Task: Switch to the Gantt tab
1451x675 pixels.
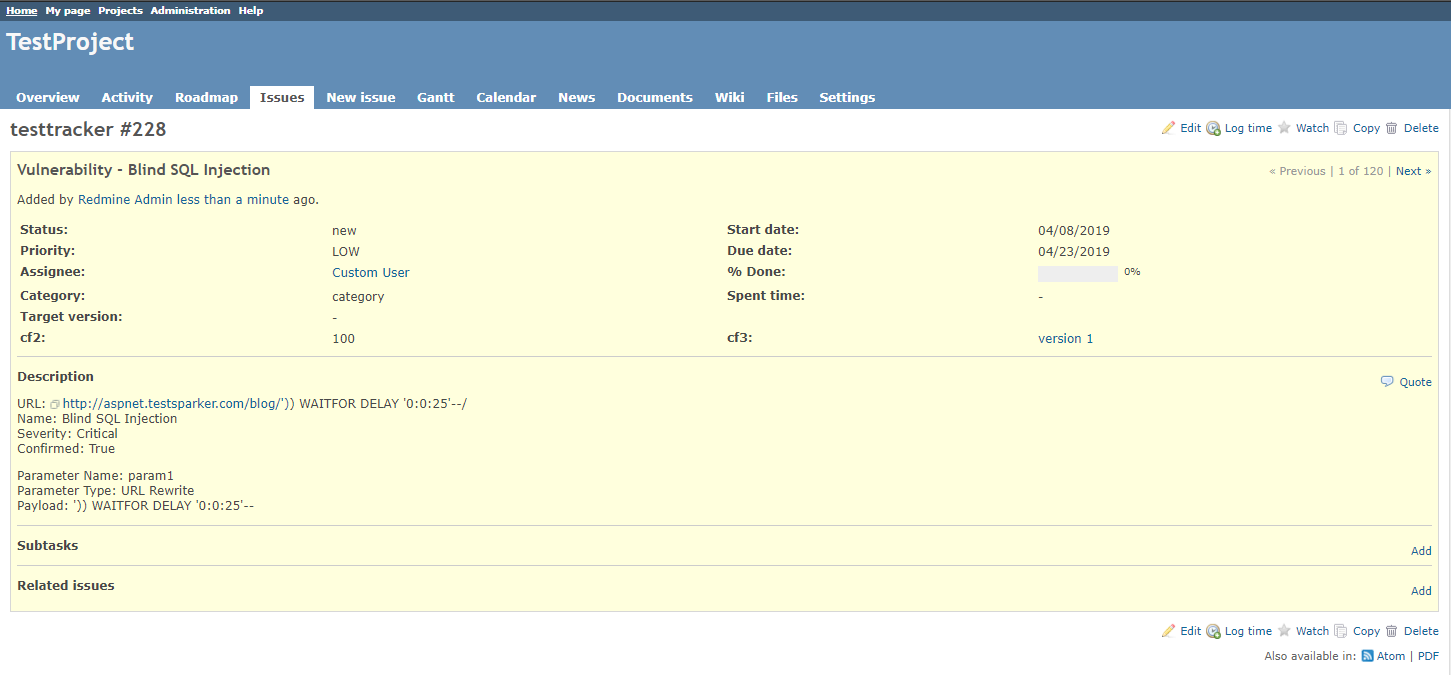Action: point(436,97)
